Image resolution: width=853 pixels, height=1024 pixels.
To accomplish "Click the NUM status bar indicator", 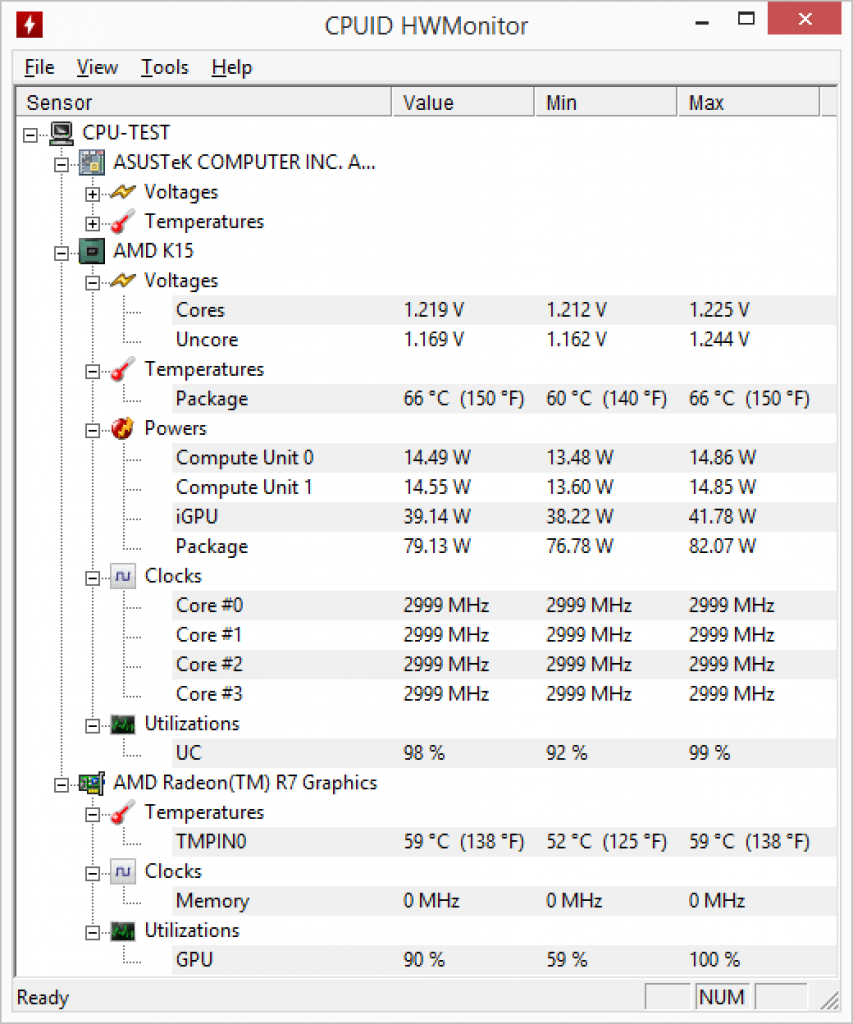I will point(722,997).
